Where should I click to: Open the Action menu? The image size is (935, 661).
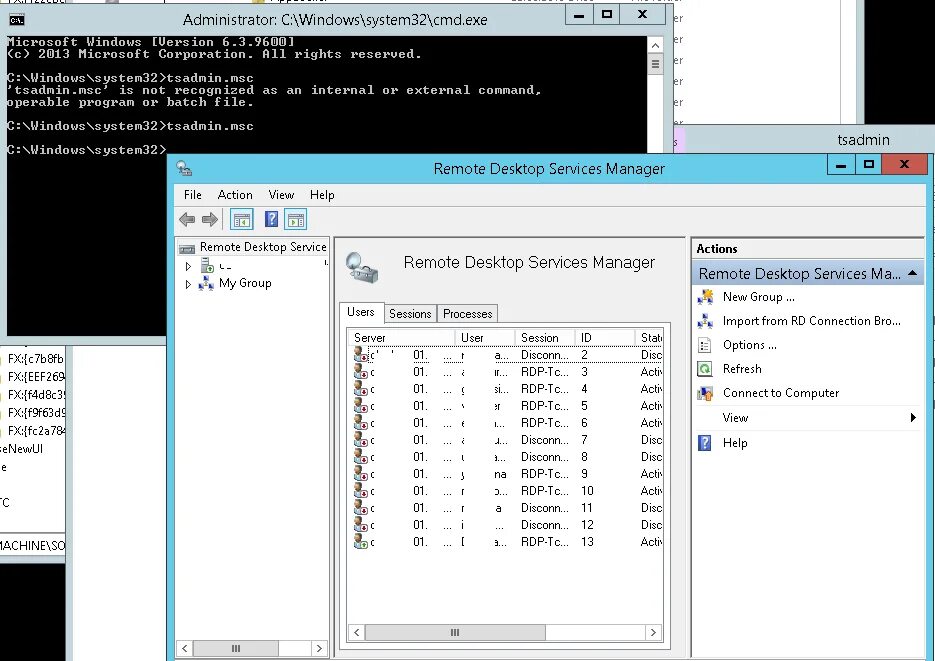235,195
